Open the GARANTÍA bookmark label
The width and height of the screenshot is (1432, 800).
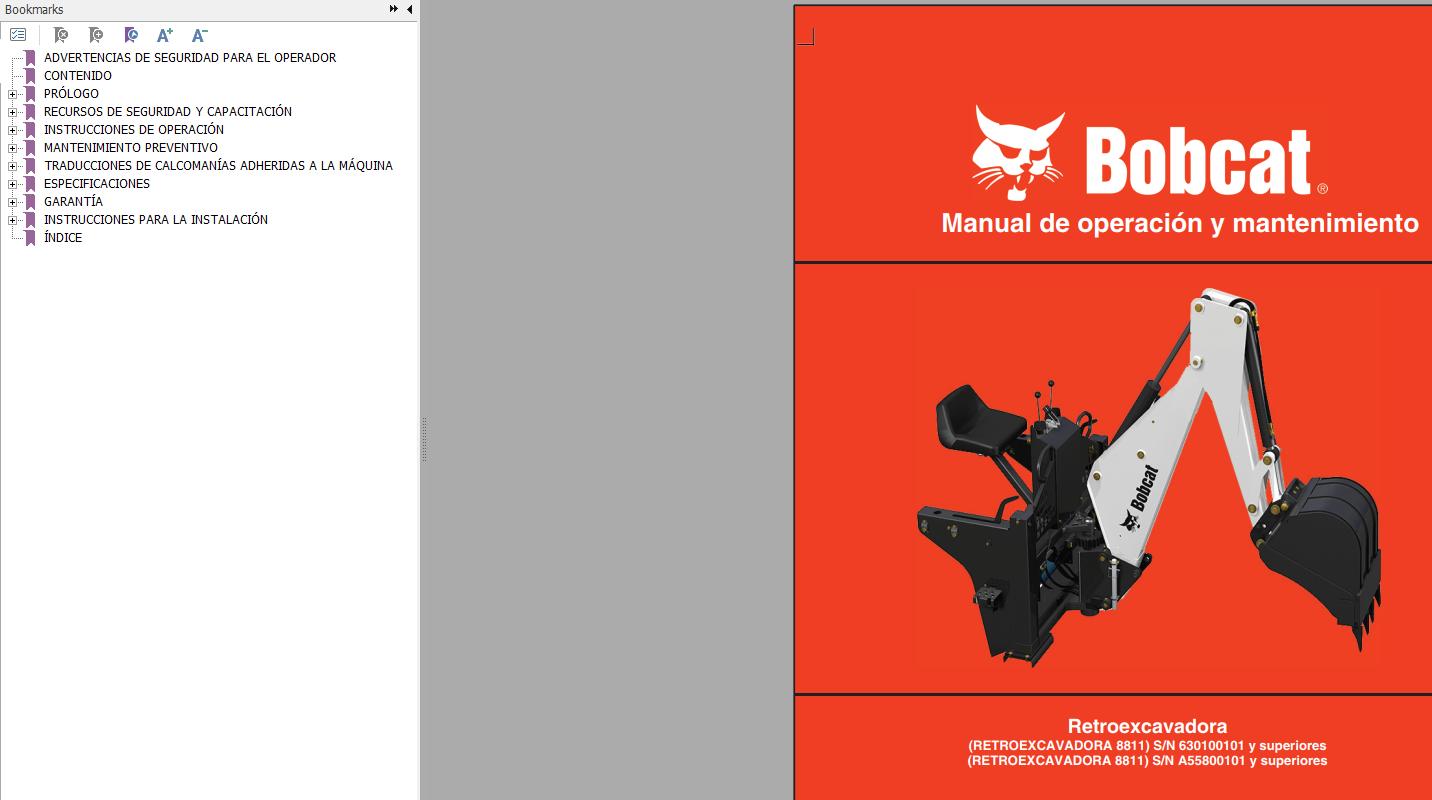(x=73, y=202)
